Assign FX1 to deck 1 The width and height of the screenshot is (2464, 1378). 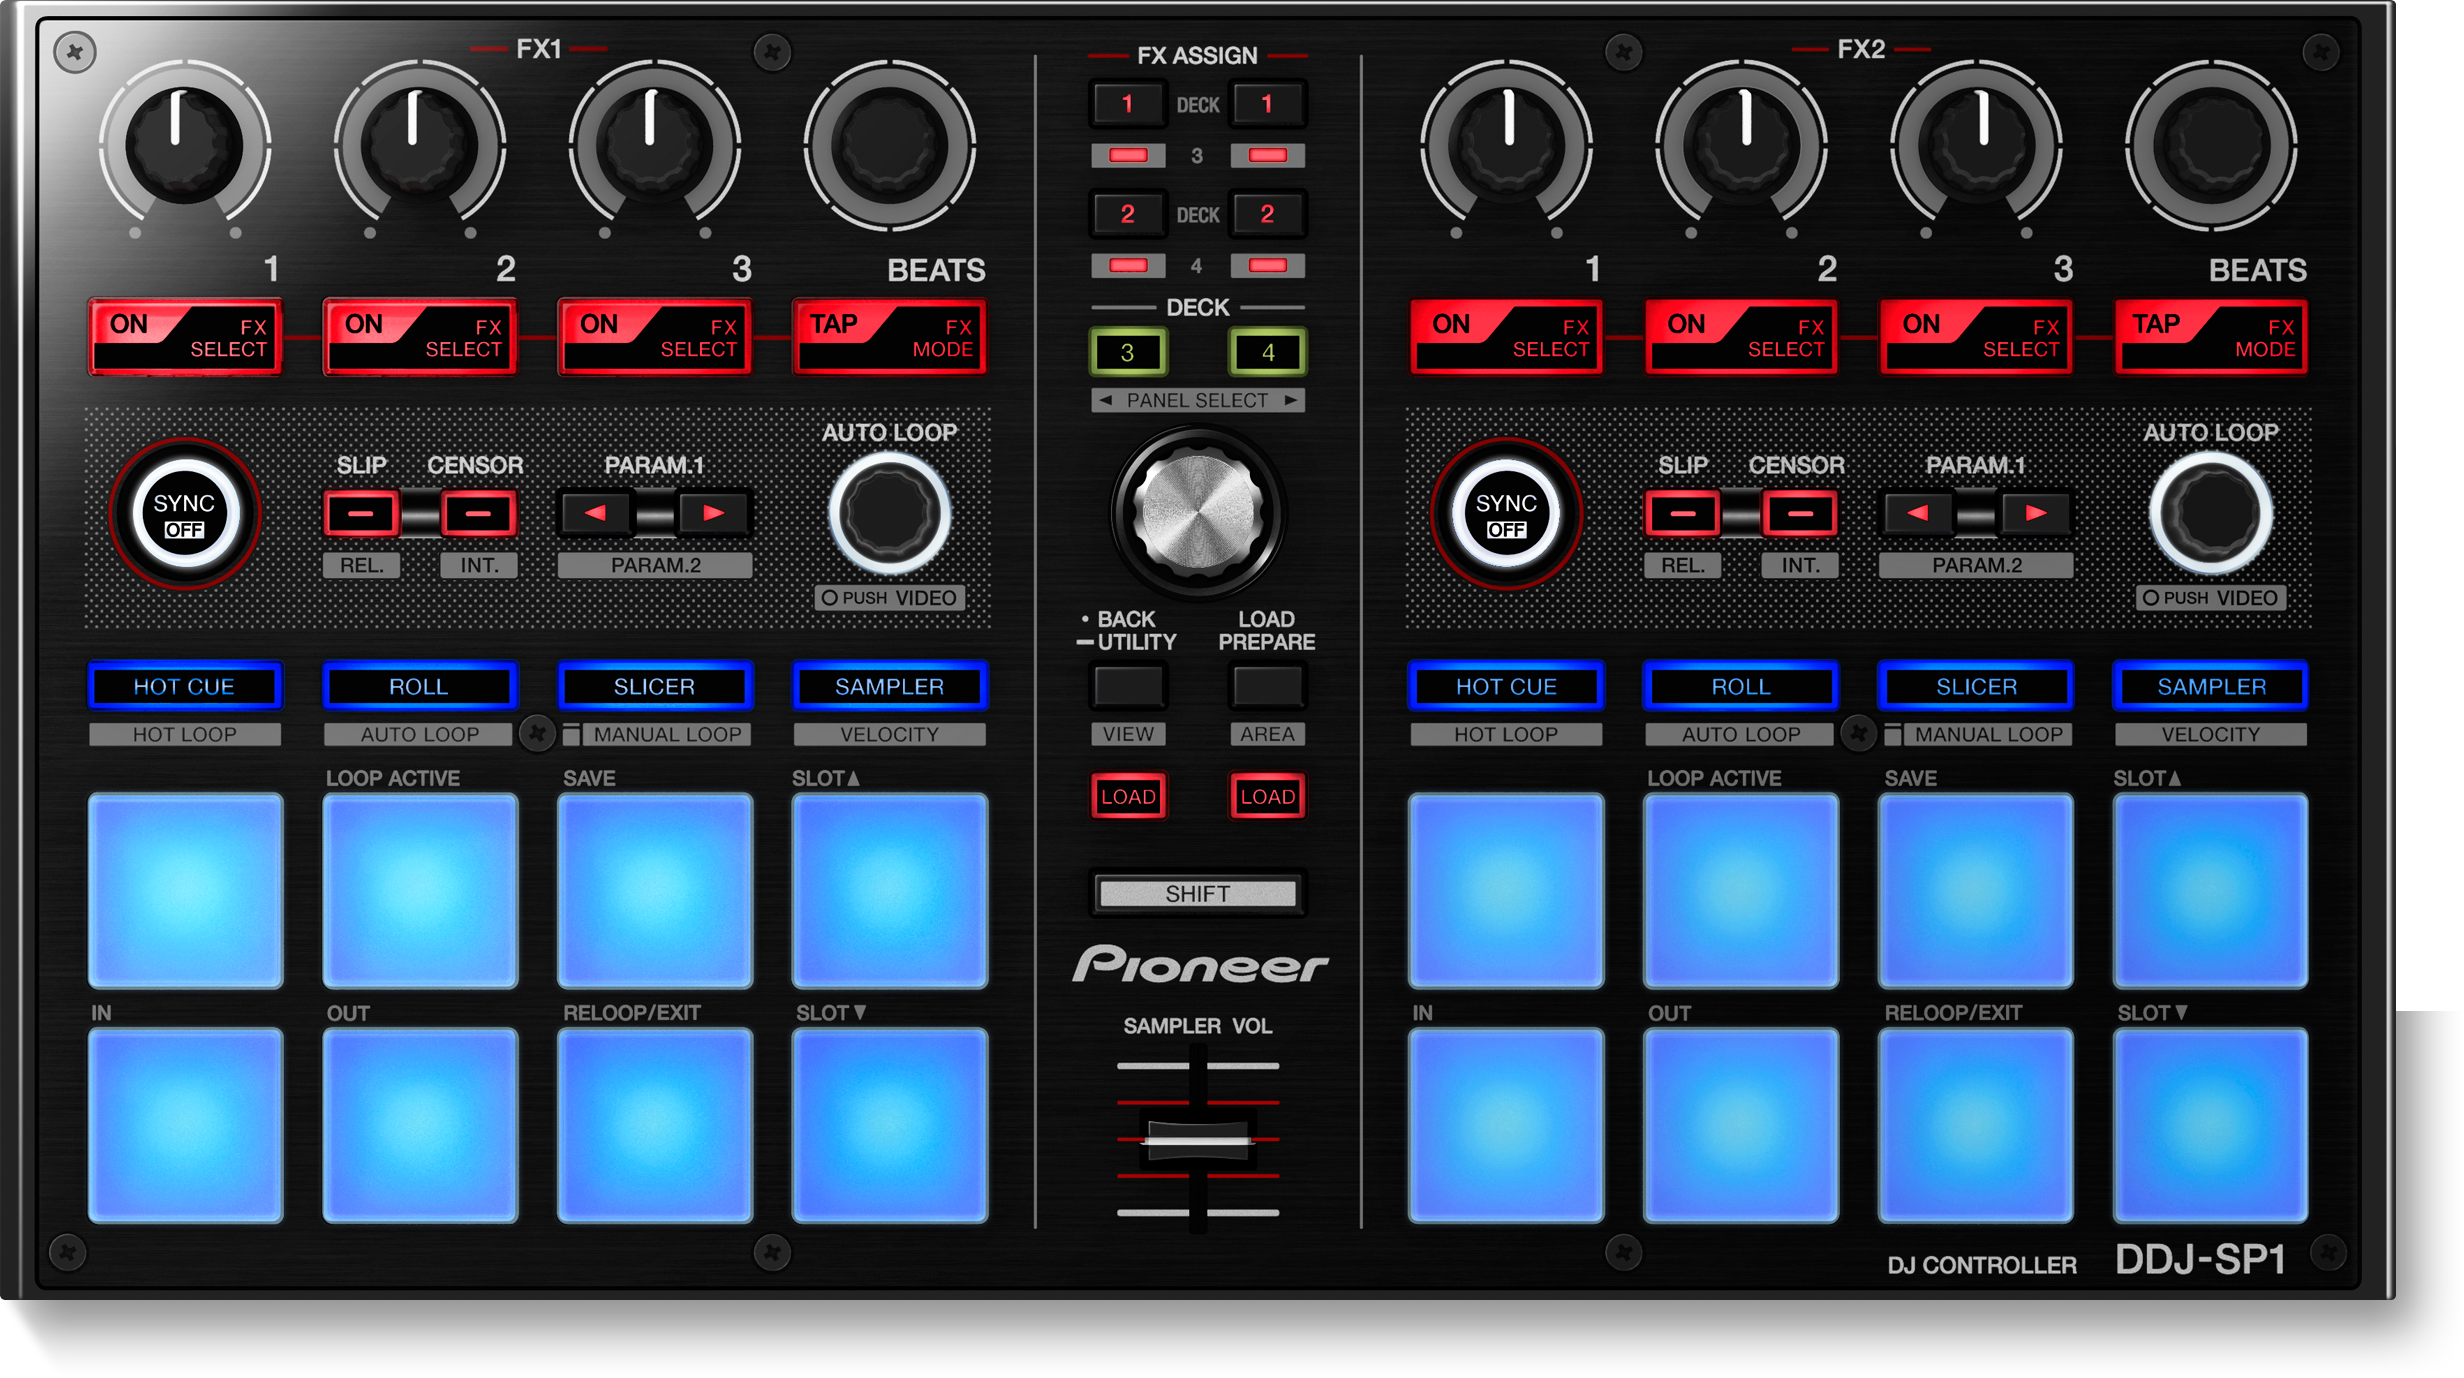[1127, 104]
